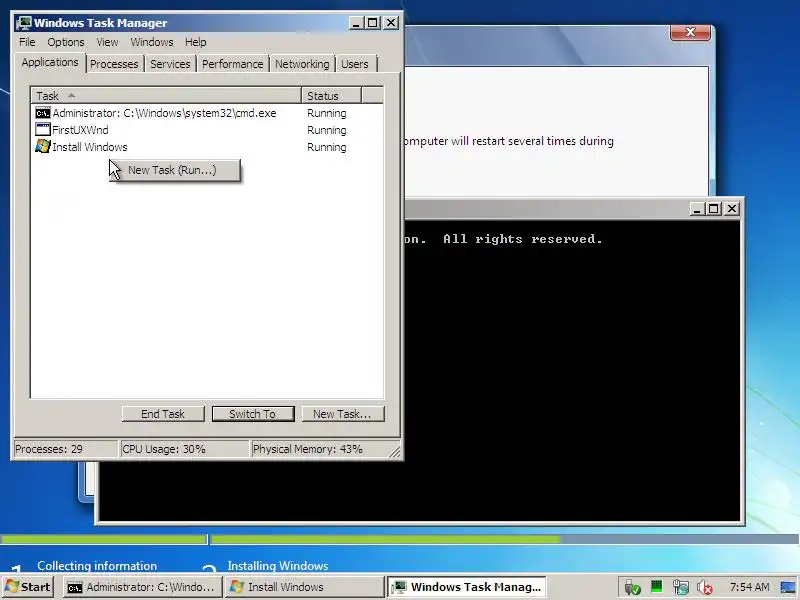Switch to the Users tab
This screenshot has height=600, width=800.
click(x=355, y=64)
